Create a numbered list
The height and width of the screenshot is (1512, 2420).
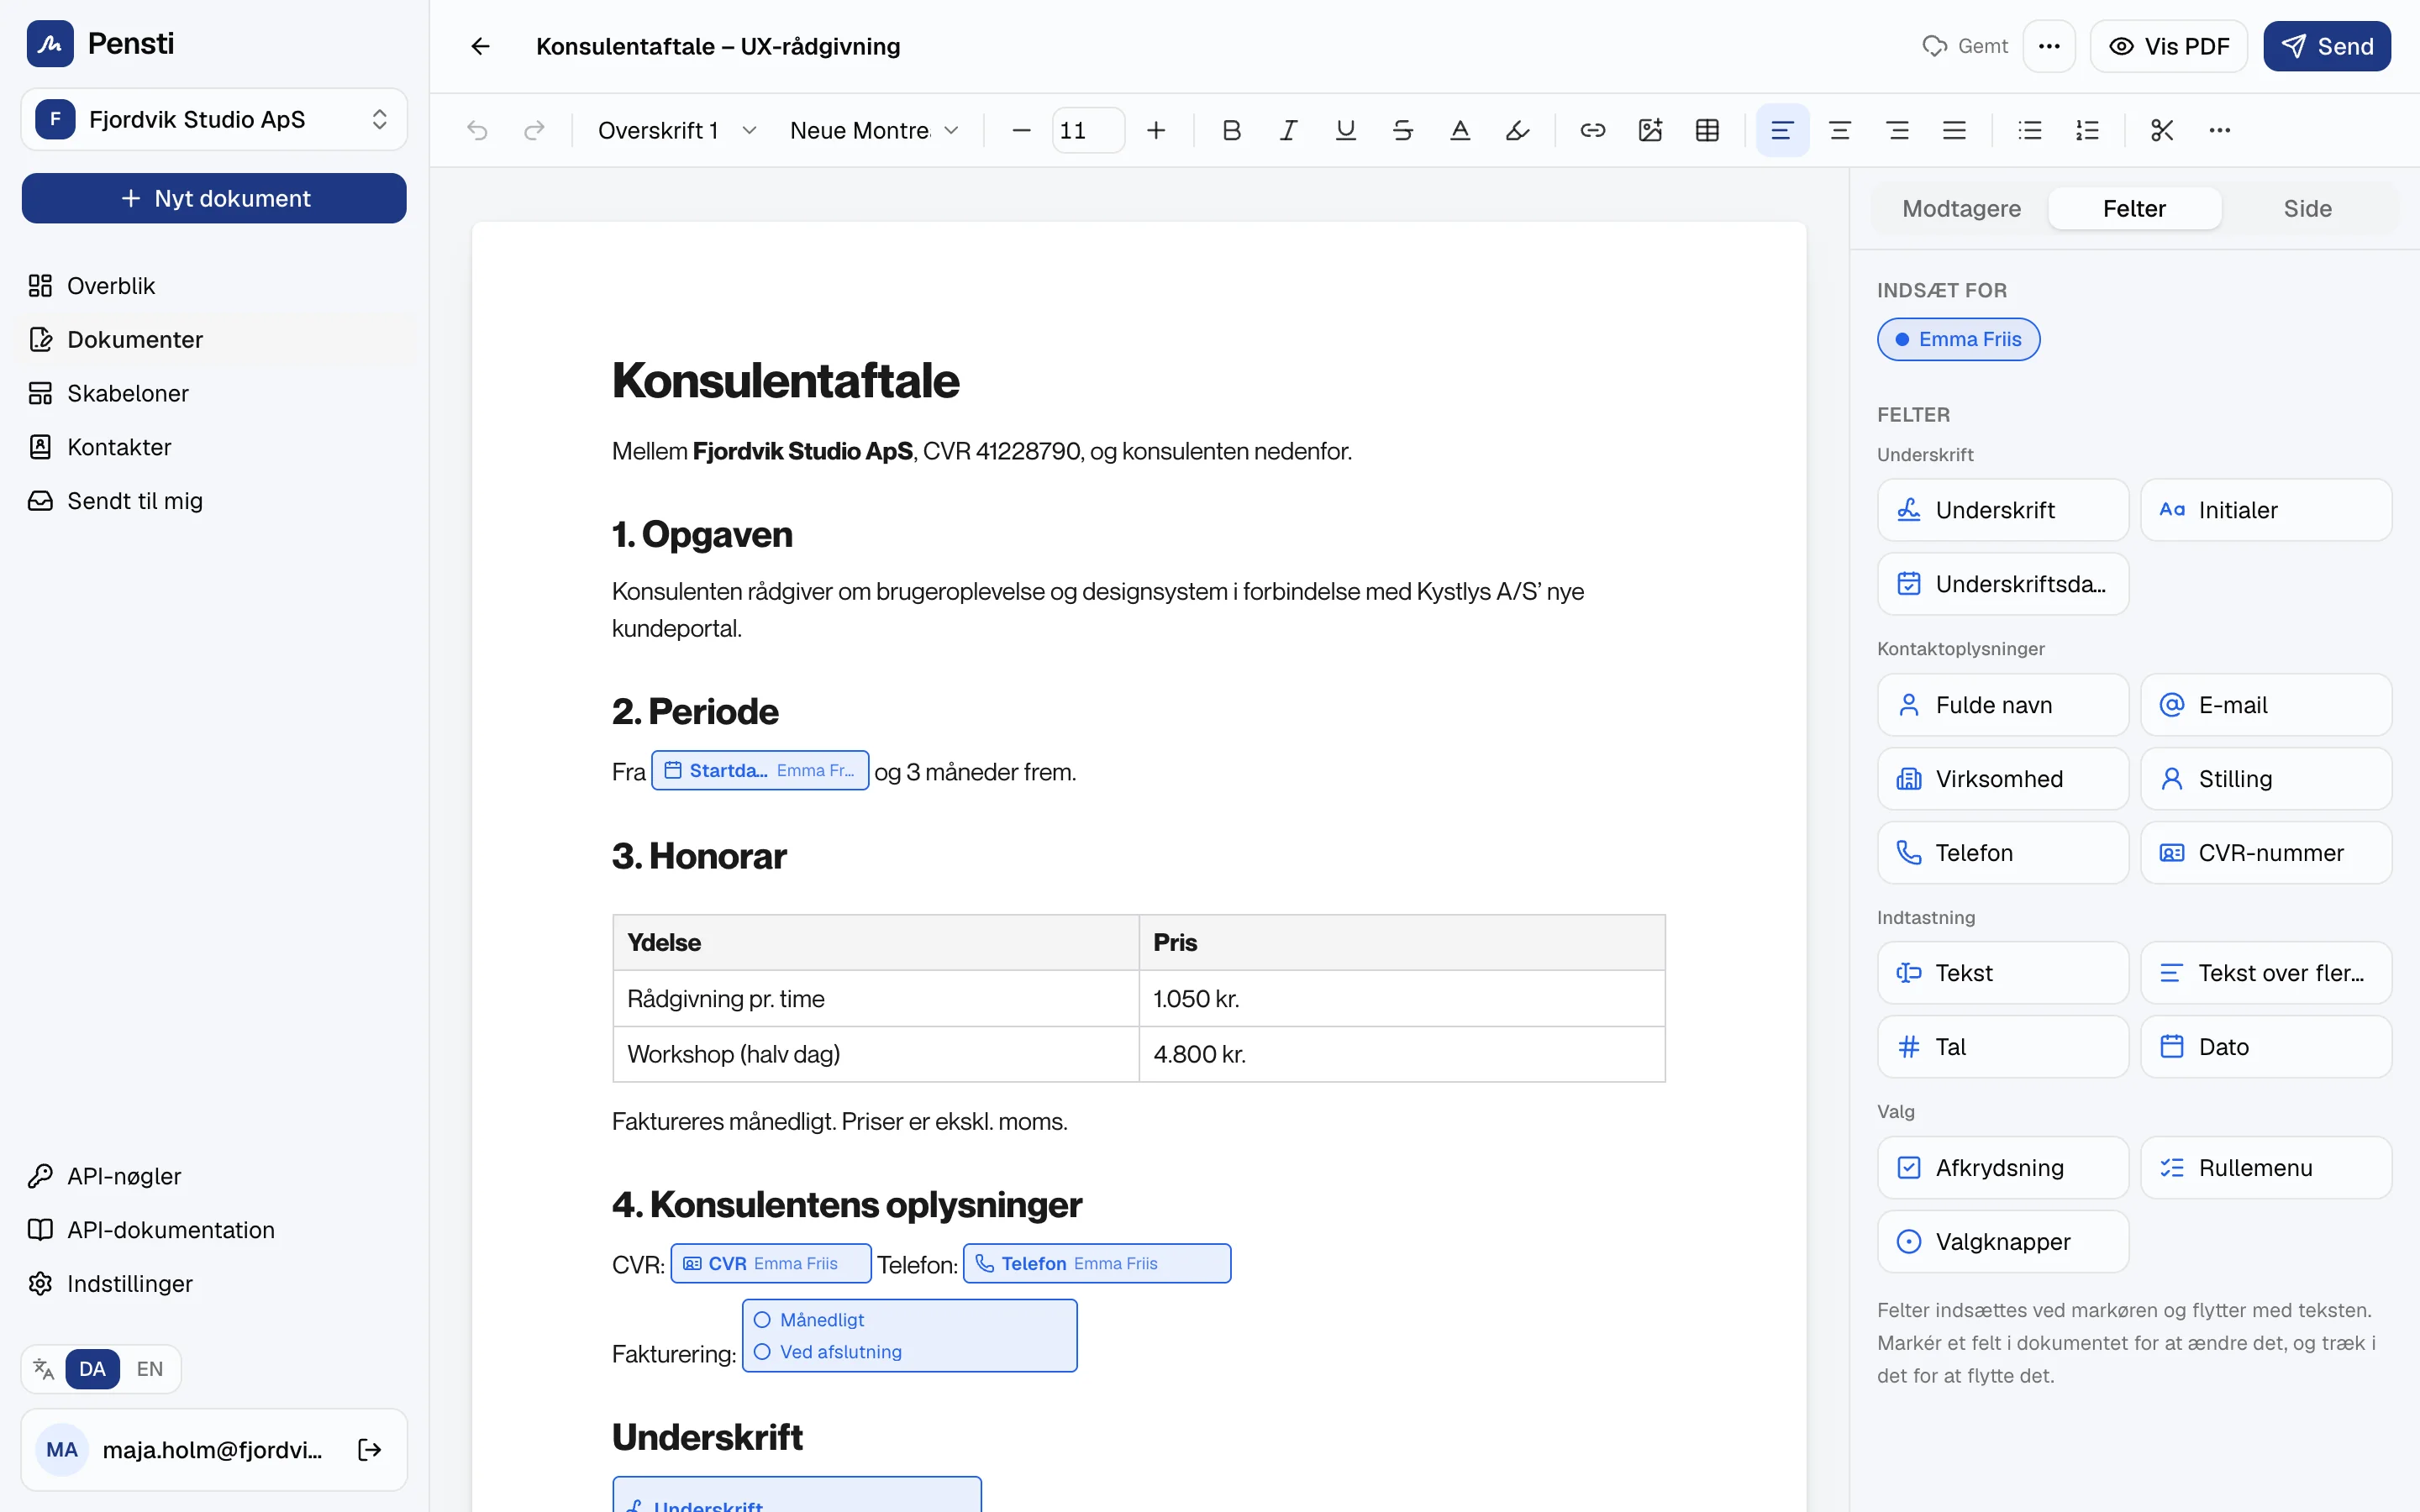click(x=2087, y=130)
